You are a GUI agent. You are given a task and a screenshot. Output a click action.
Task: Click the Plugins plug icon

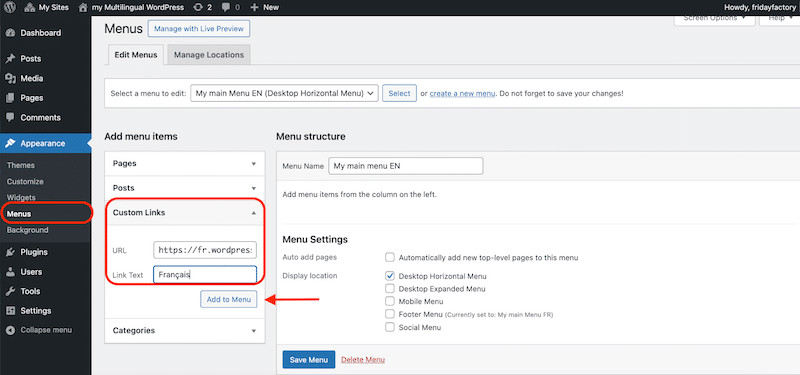click(x=10, y=252)
